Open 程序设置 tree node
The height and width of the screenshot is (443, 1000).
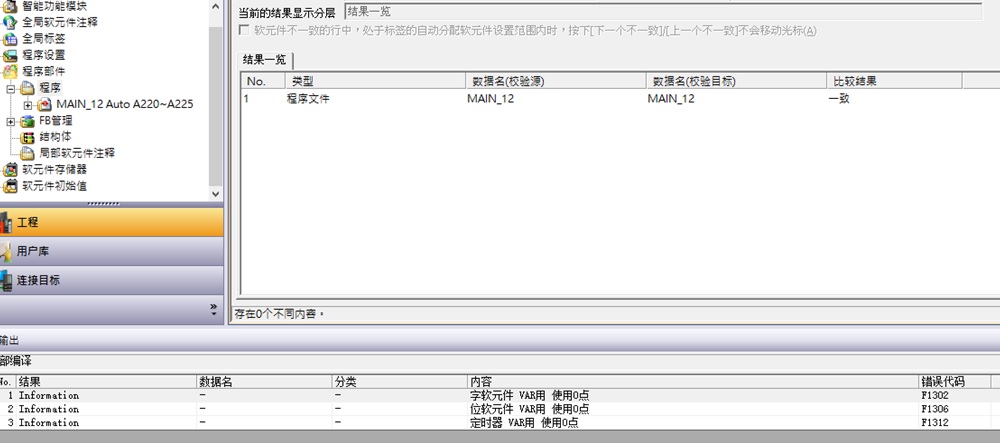[x=44, y=55]
